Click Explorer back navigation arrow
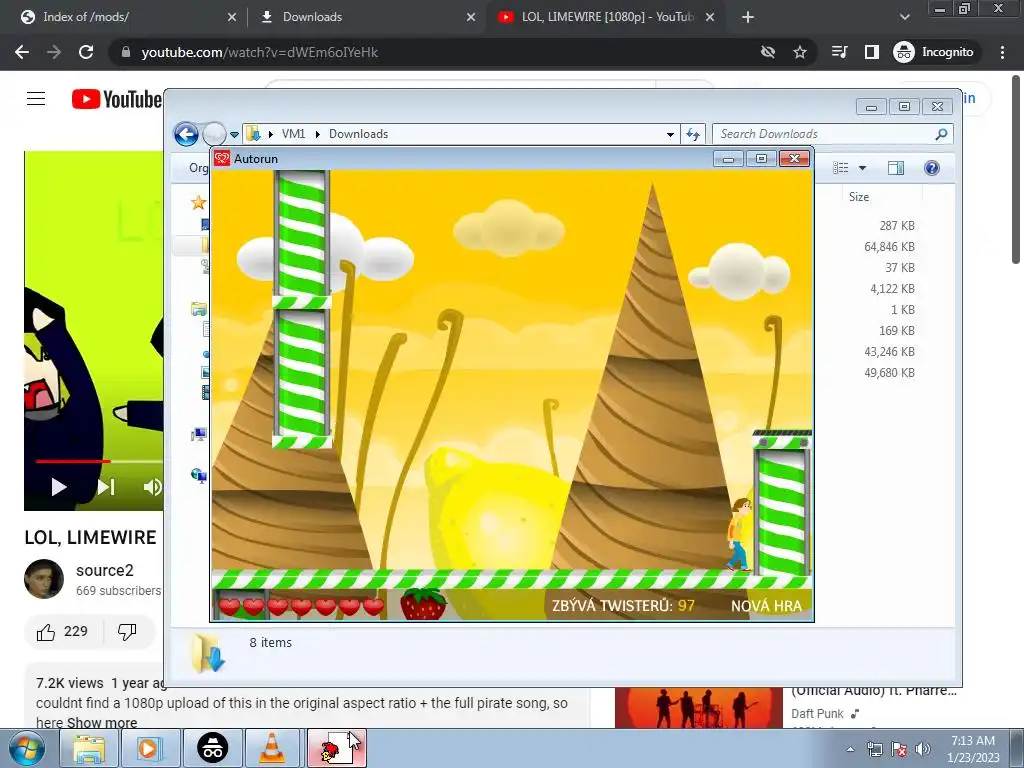The image size is (1024, 768). (186, 135)
